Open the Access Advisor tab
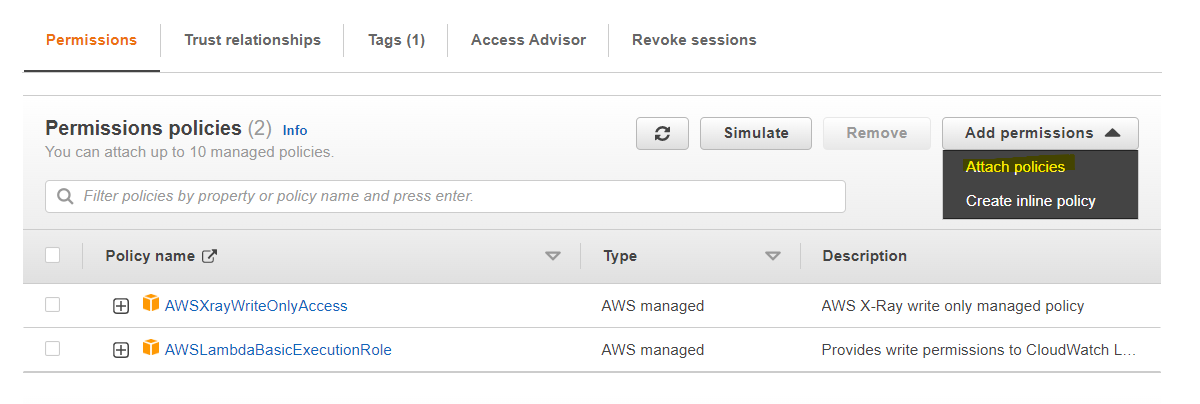1200x404 pixels. coord(528,40)
